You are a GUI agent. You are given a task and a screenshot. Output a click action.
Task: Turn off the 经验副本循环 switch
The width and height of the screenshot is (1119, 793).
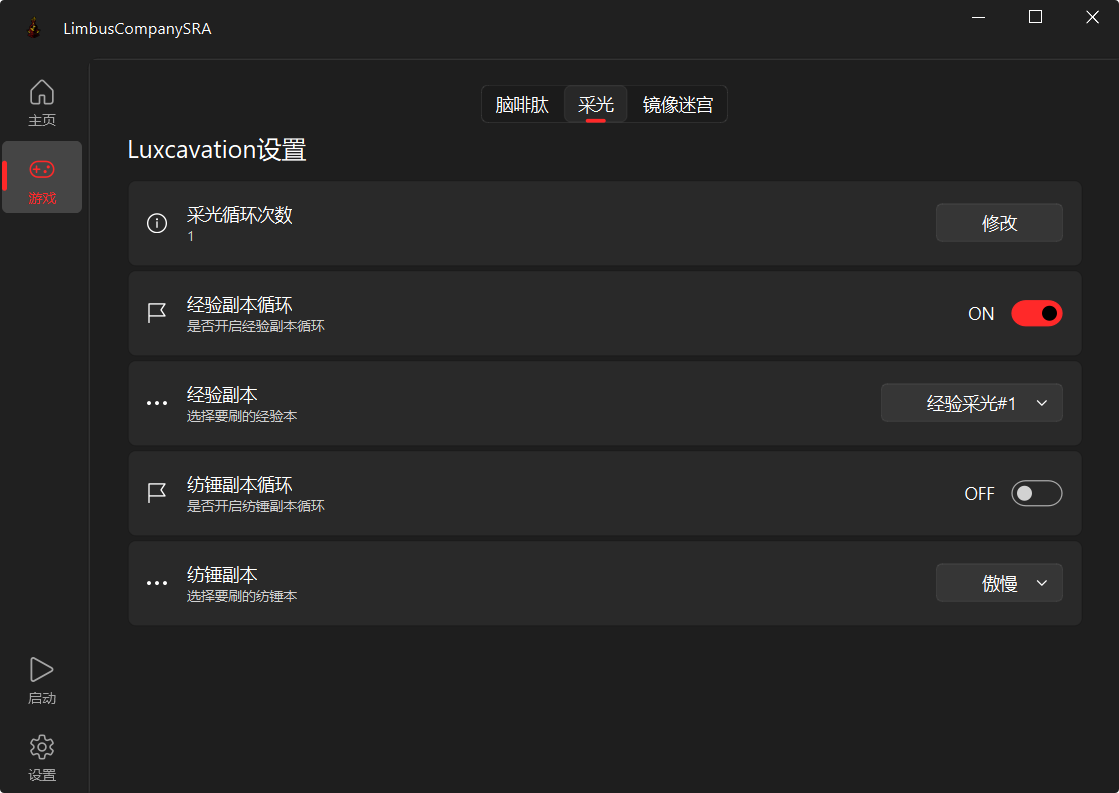coord(1036,313)
